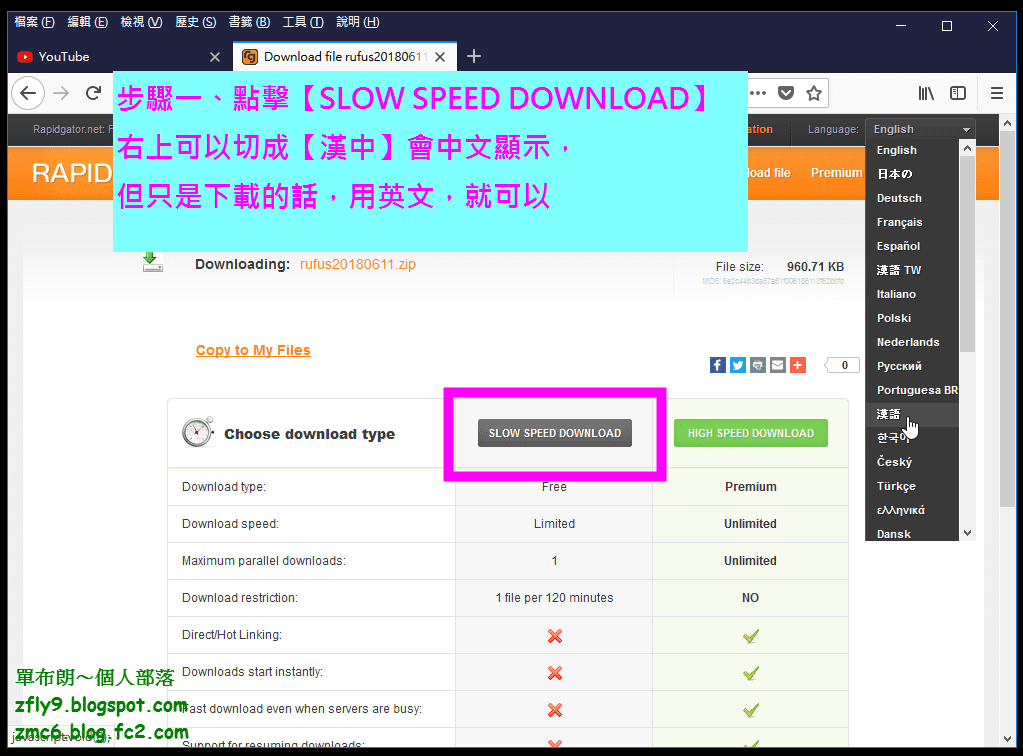Bookmark this page with the star icon

814,93
